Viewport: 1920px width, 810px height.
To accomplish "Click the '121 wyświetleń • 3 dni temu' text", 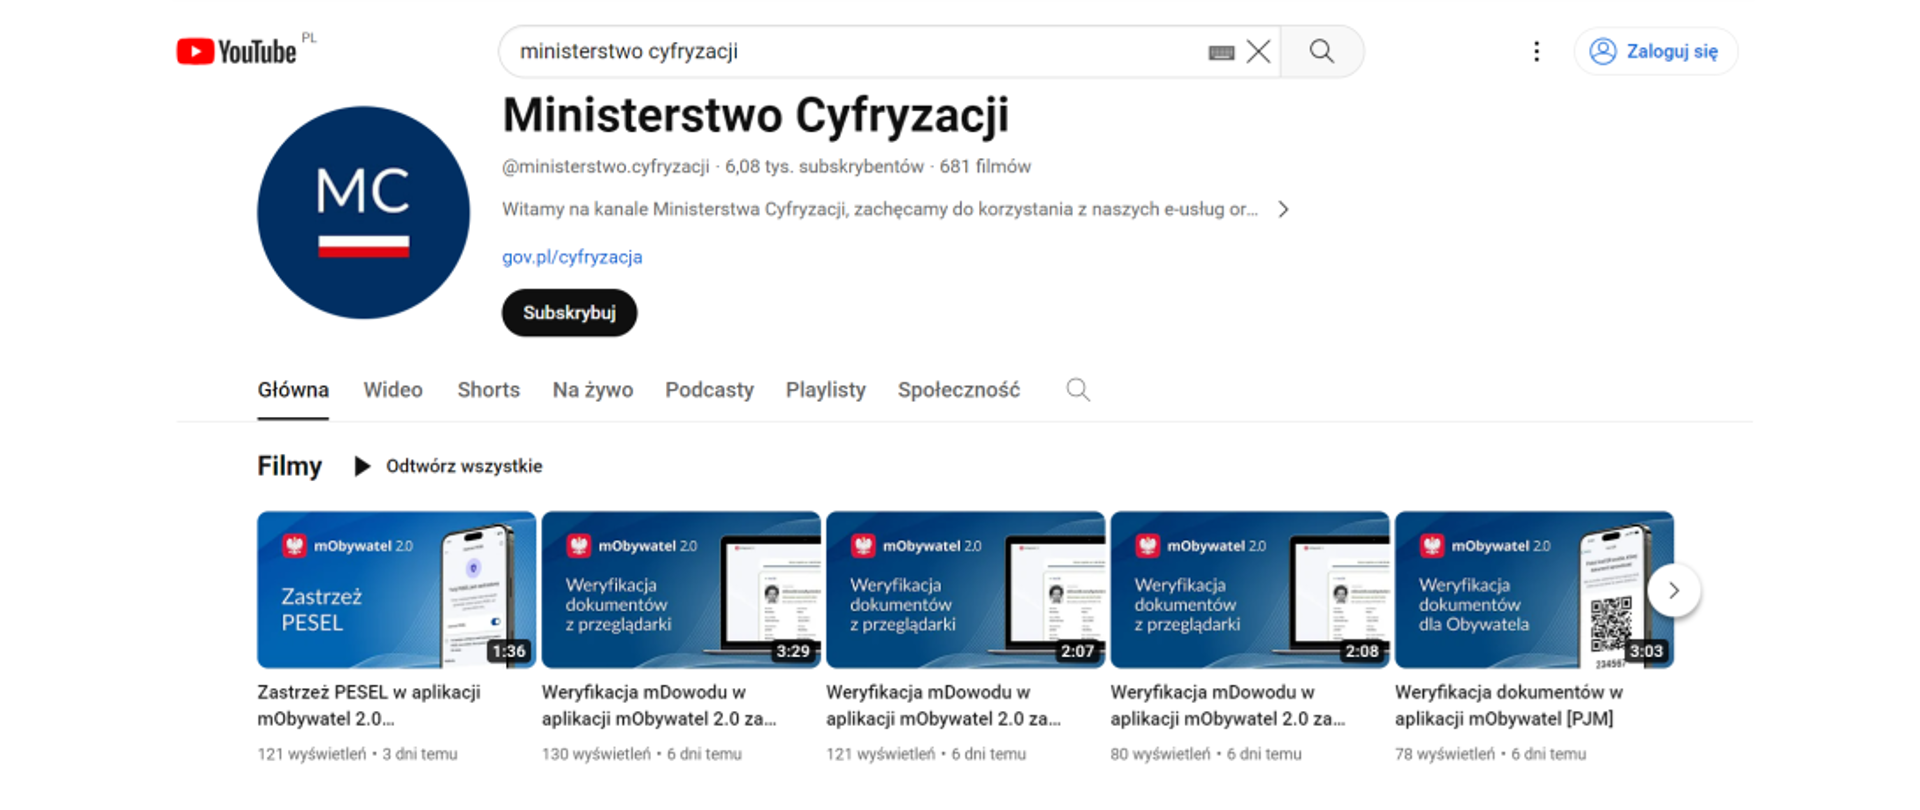I will [x=357, y=754].
